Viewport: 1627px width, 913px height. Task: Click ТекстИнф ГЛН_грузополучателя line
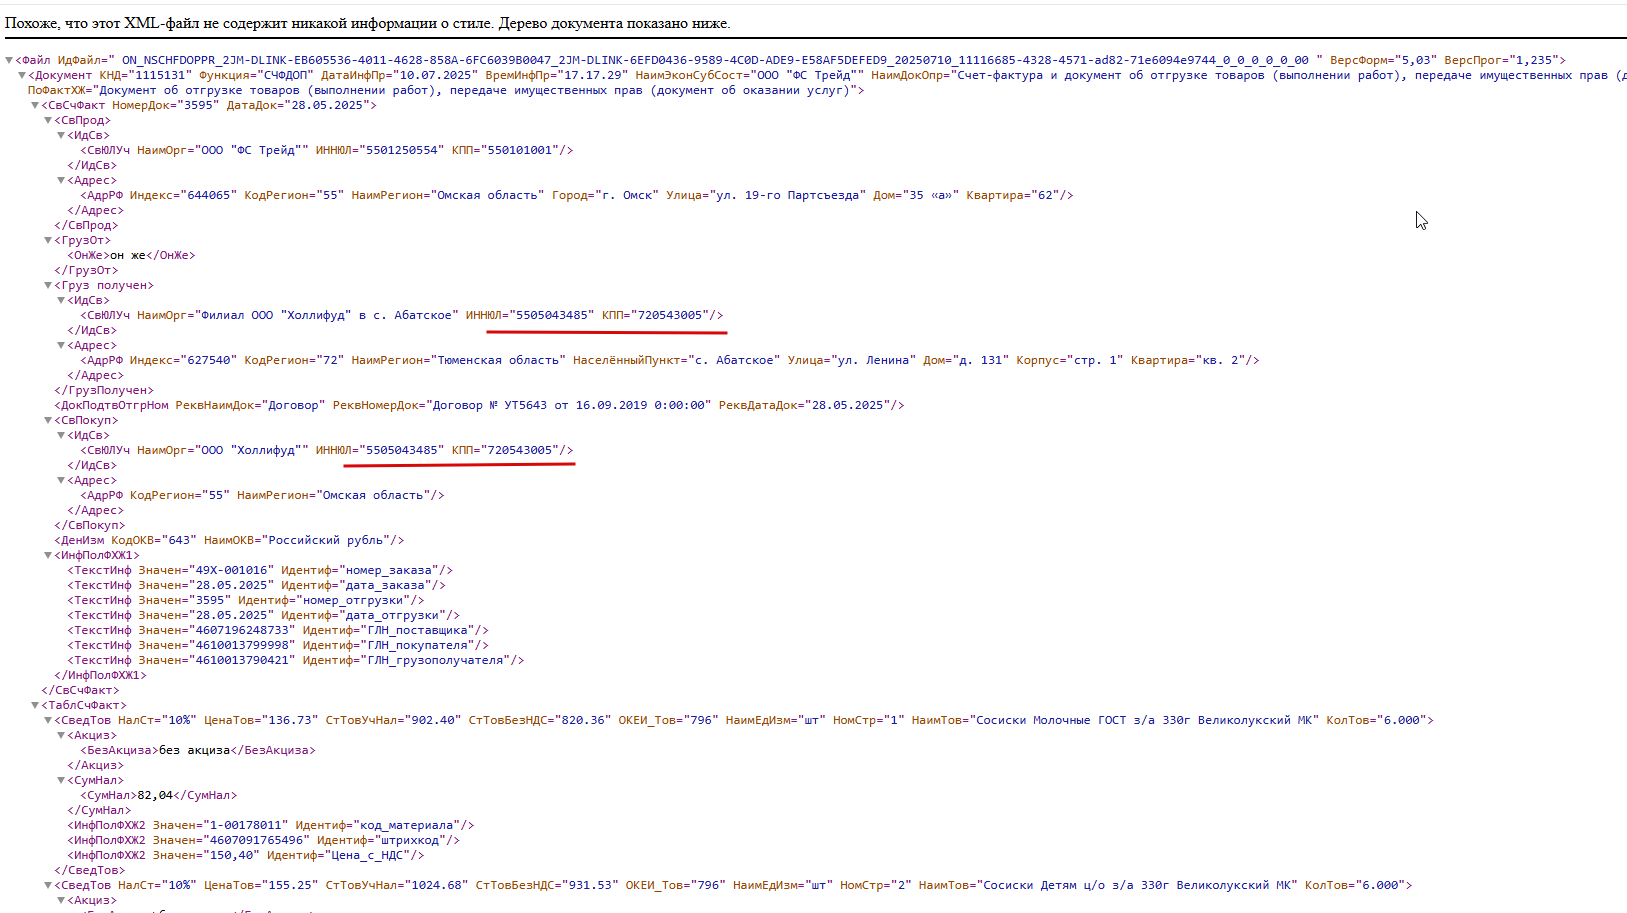[296, 660]
